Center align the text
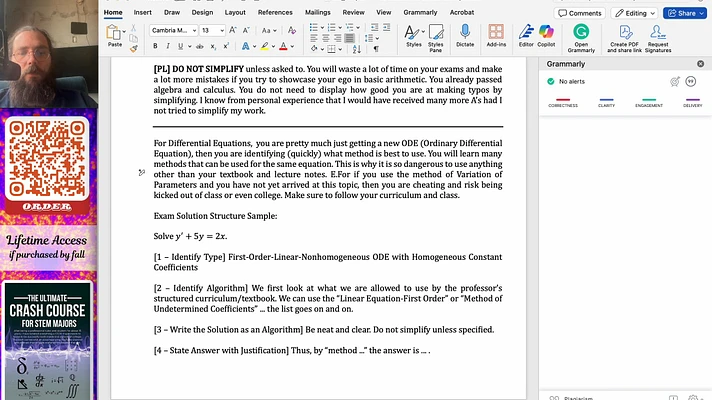Viewport: 712px width, 400px height. tap(326, 39)
